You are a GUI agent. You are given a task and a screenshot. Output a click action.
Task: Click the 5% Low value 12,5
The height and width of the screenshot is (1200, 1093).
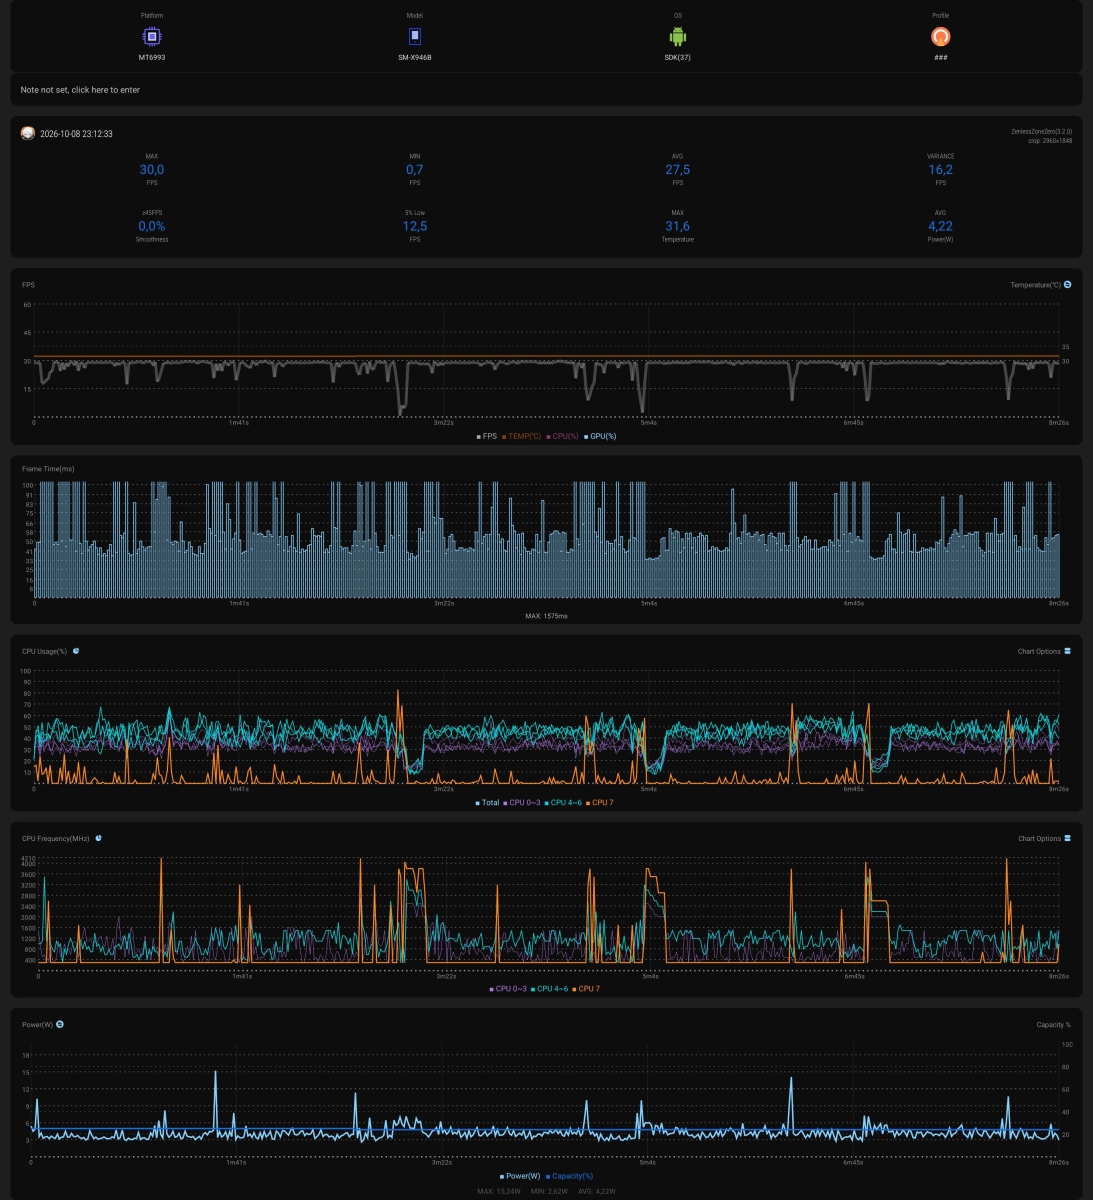(415, 226)
